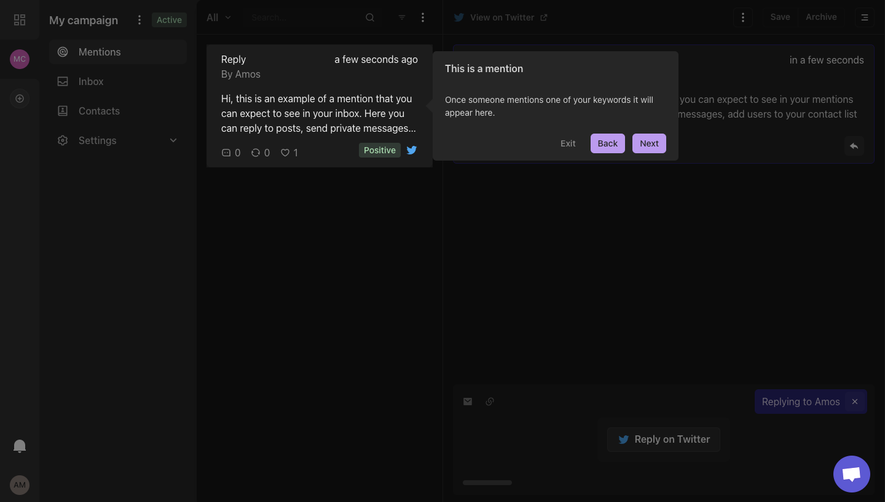Archive the mention

(821, 17)
